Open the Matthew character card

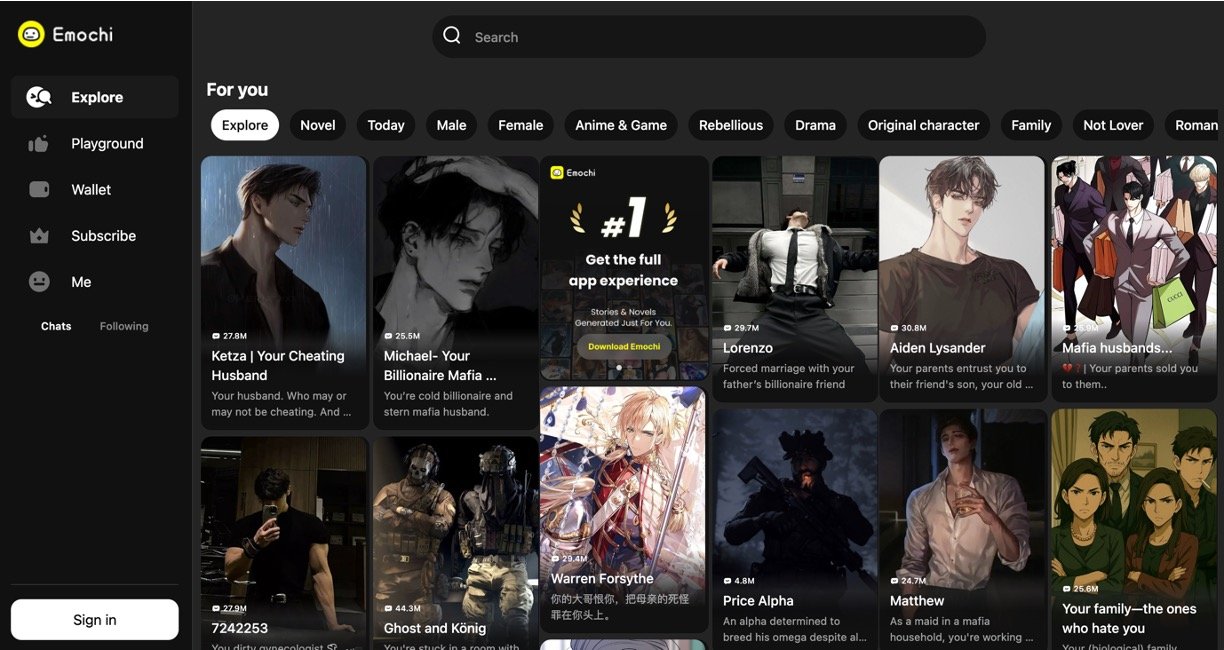click(961, 530)
